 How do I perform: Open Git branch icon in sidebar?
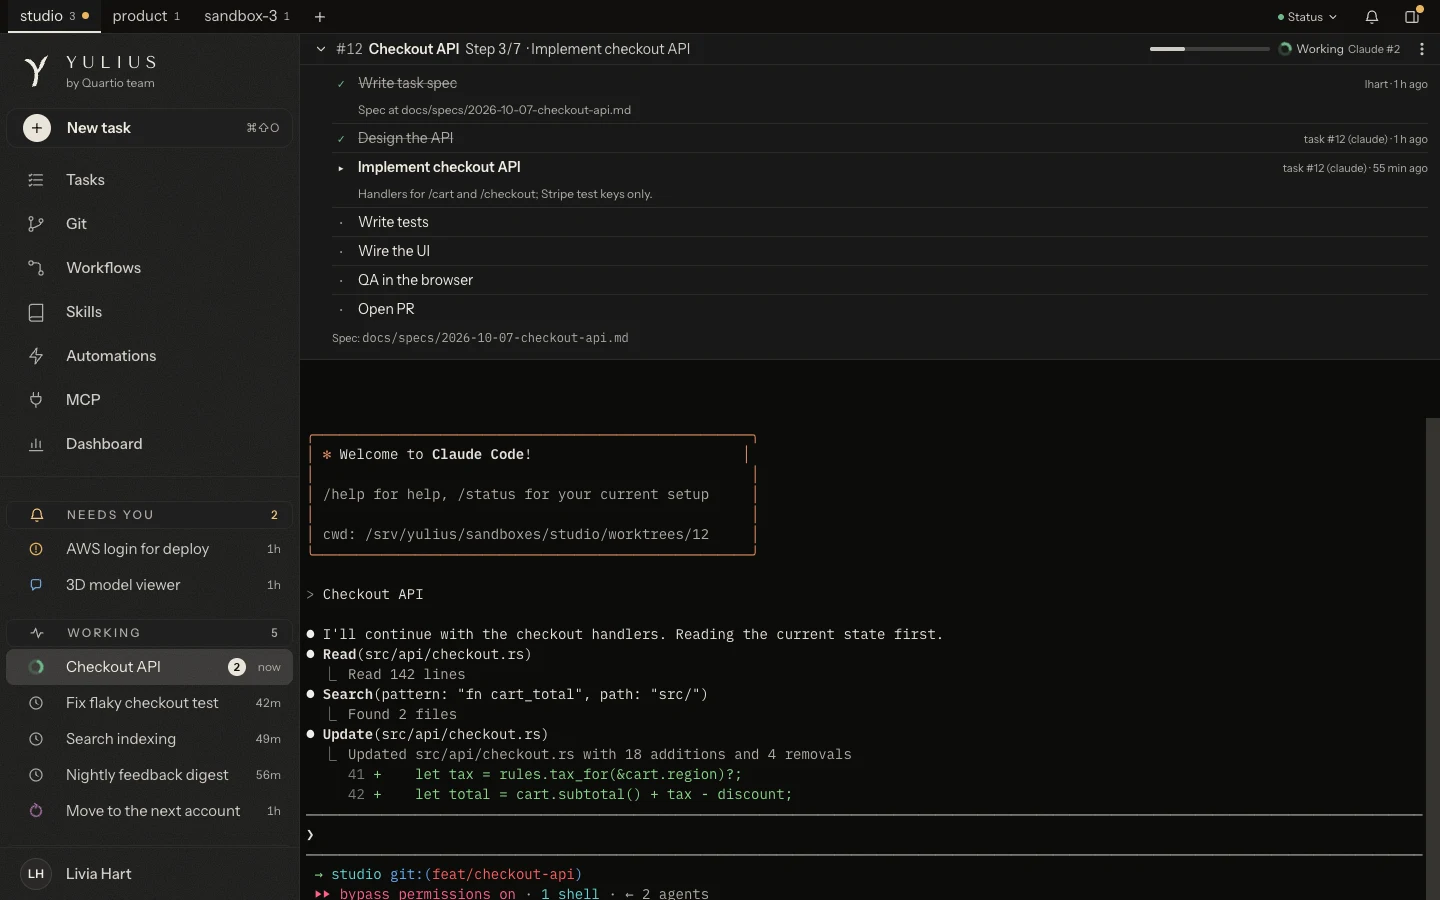[36, 224]
